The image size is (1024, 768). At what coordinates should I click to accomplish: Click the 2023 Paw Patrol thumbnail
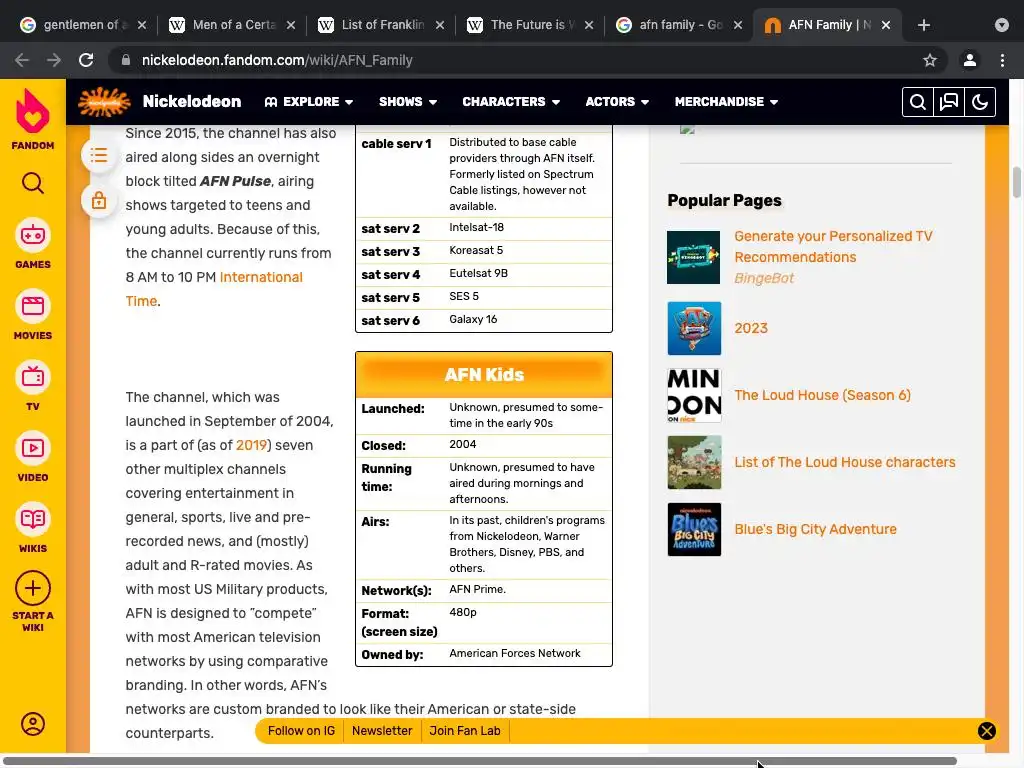(x=694, y=328)
